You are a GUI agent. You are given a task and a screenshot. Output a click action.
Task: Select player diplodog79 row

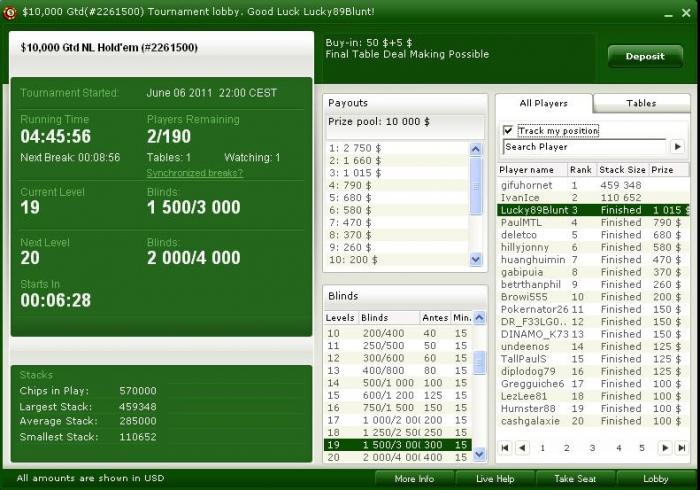pyautogui.click(x=593, y=371)
